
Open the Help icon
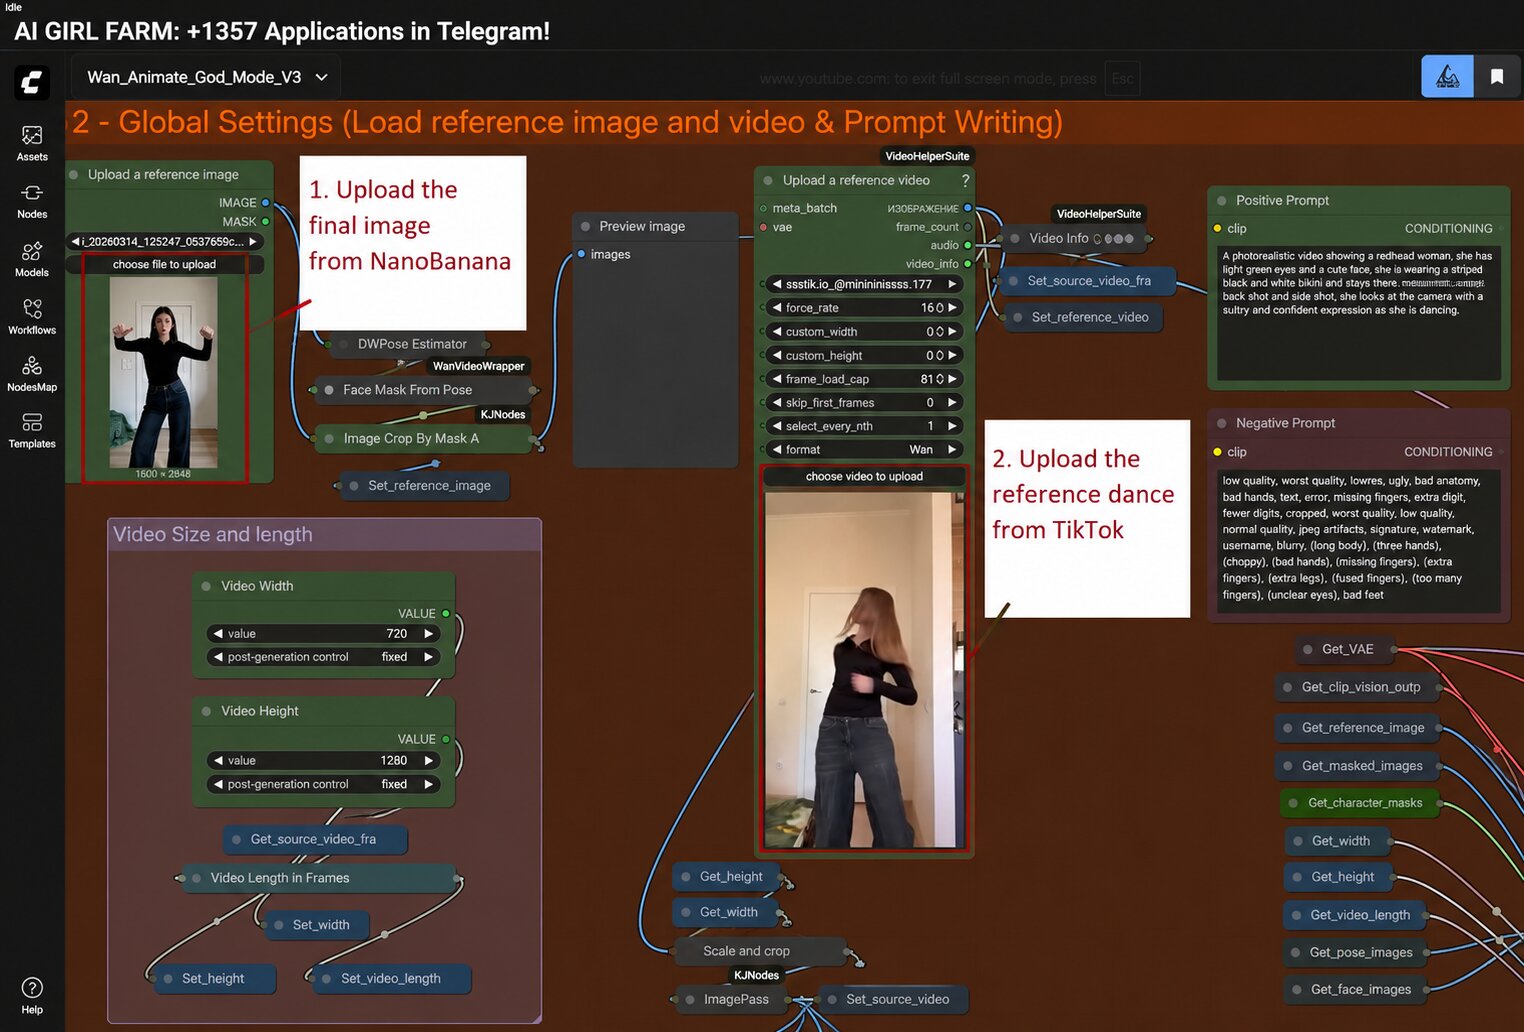click(32, 995)
